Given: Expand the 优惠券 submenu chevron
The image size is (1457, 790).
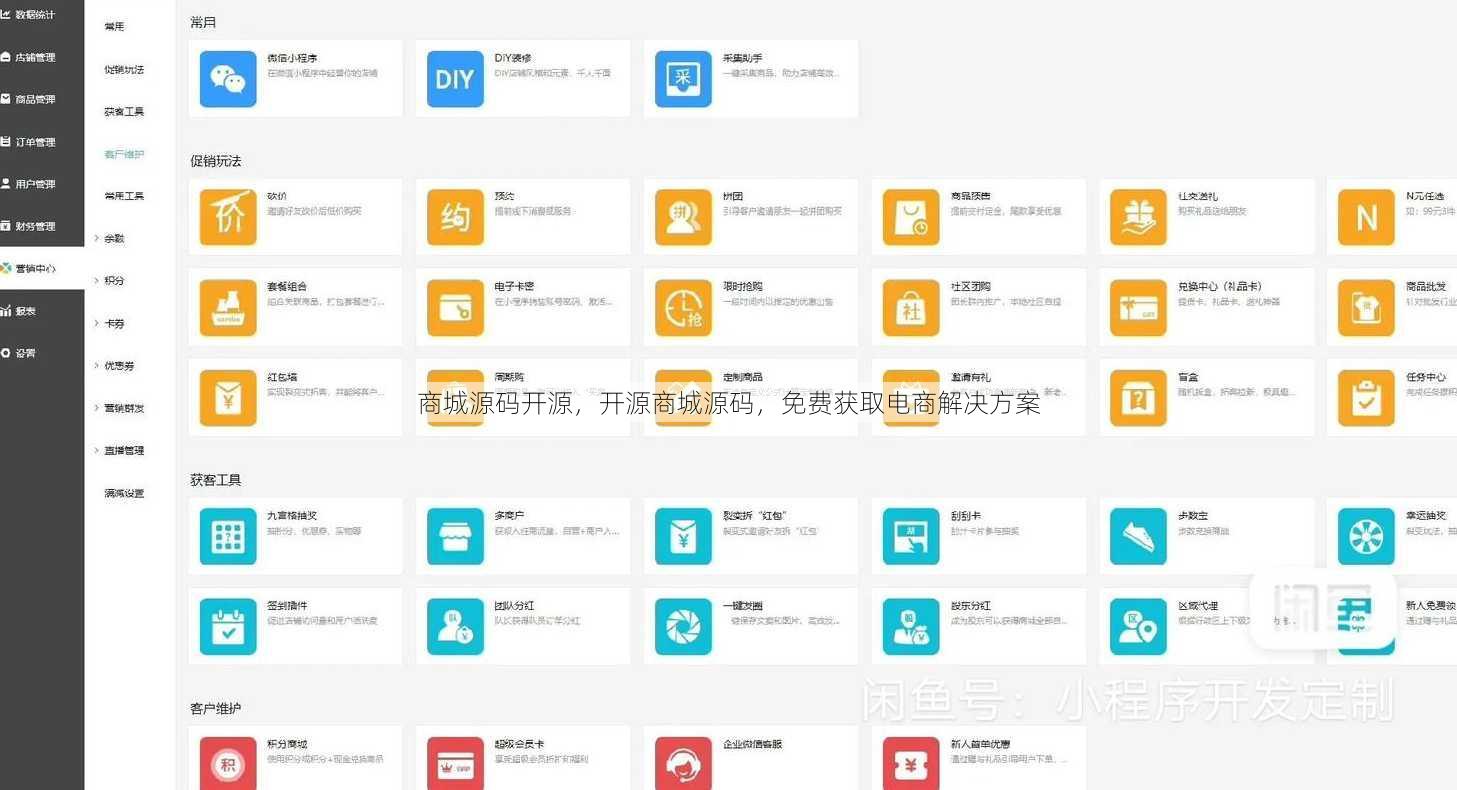Looking at the screenshot, I should (x=97, y=366).
